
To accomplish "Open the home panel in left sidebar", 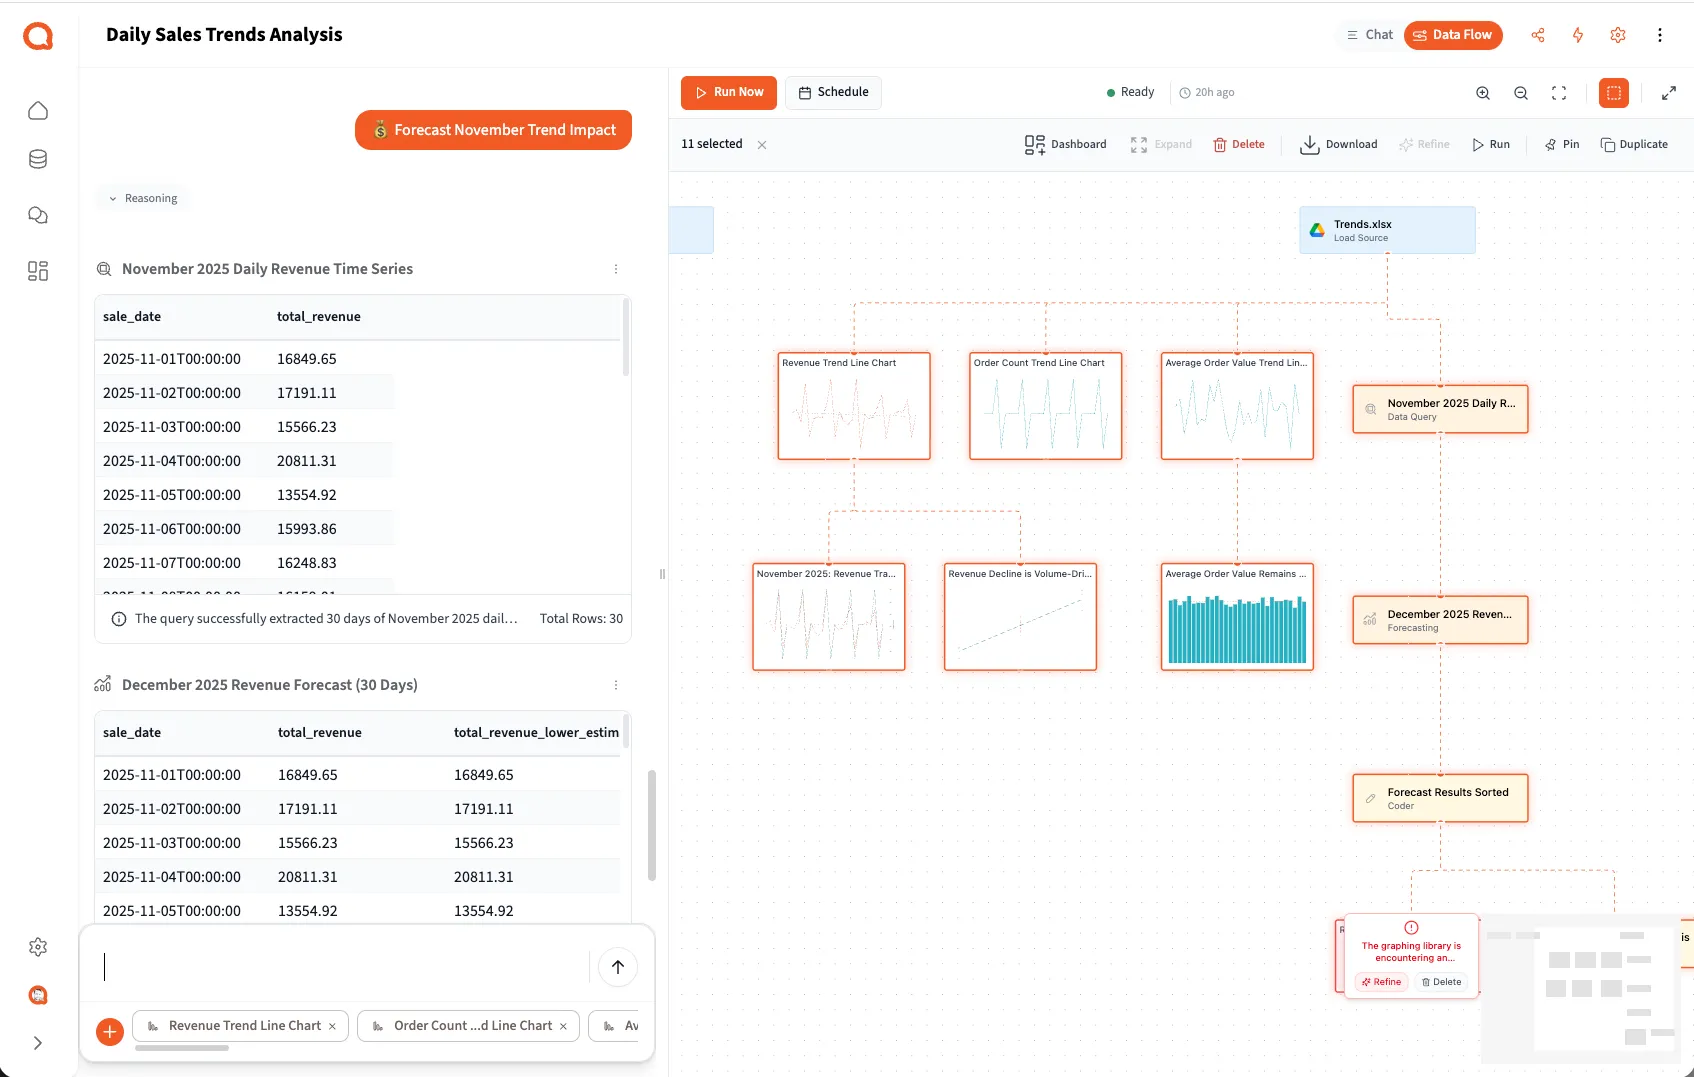I will (38, 111).
